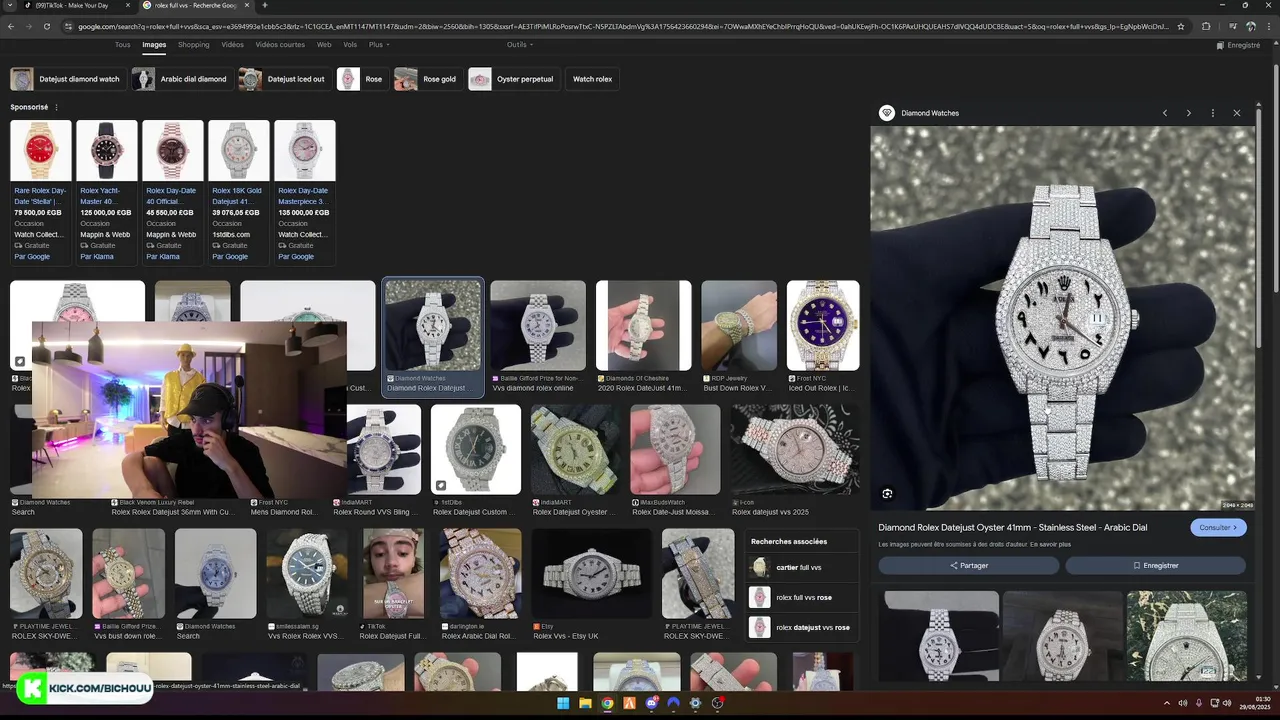This screenshot has width=1280, height=720.
Task: Close the Diamond Watches preview panel
Action: 1237,113
